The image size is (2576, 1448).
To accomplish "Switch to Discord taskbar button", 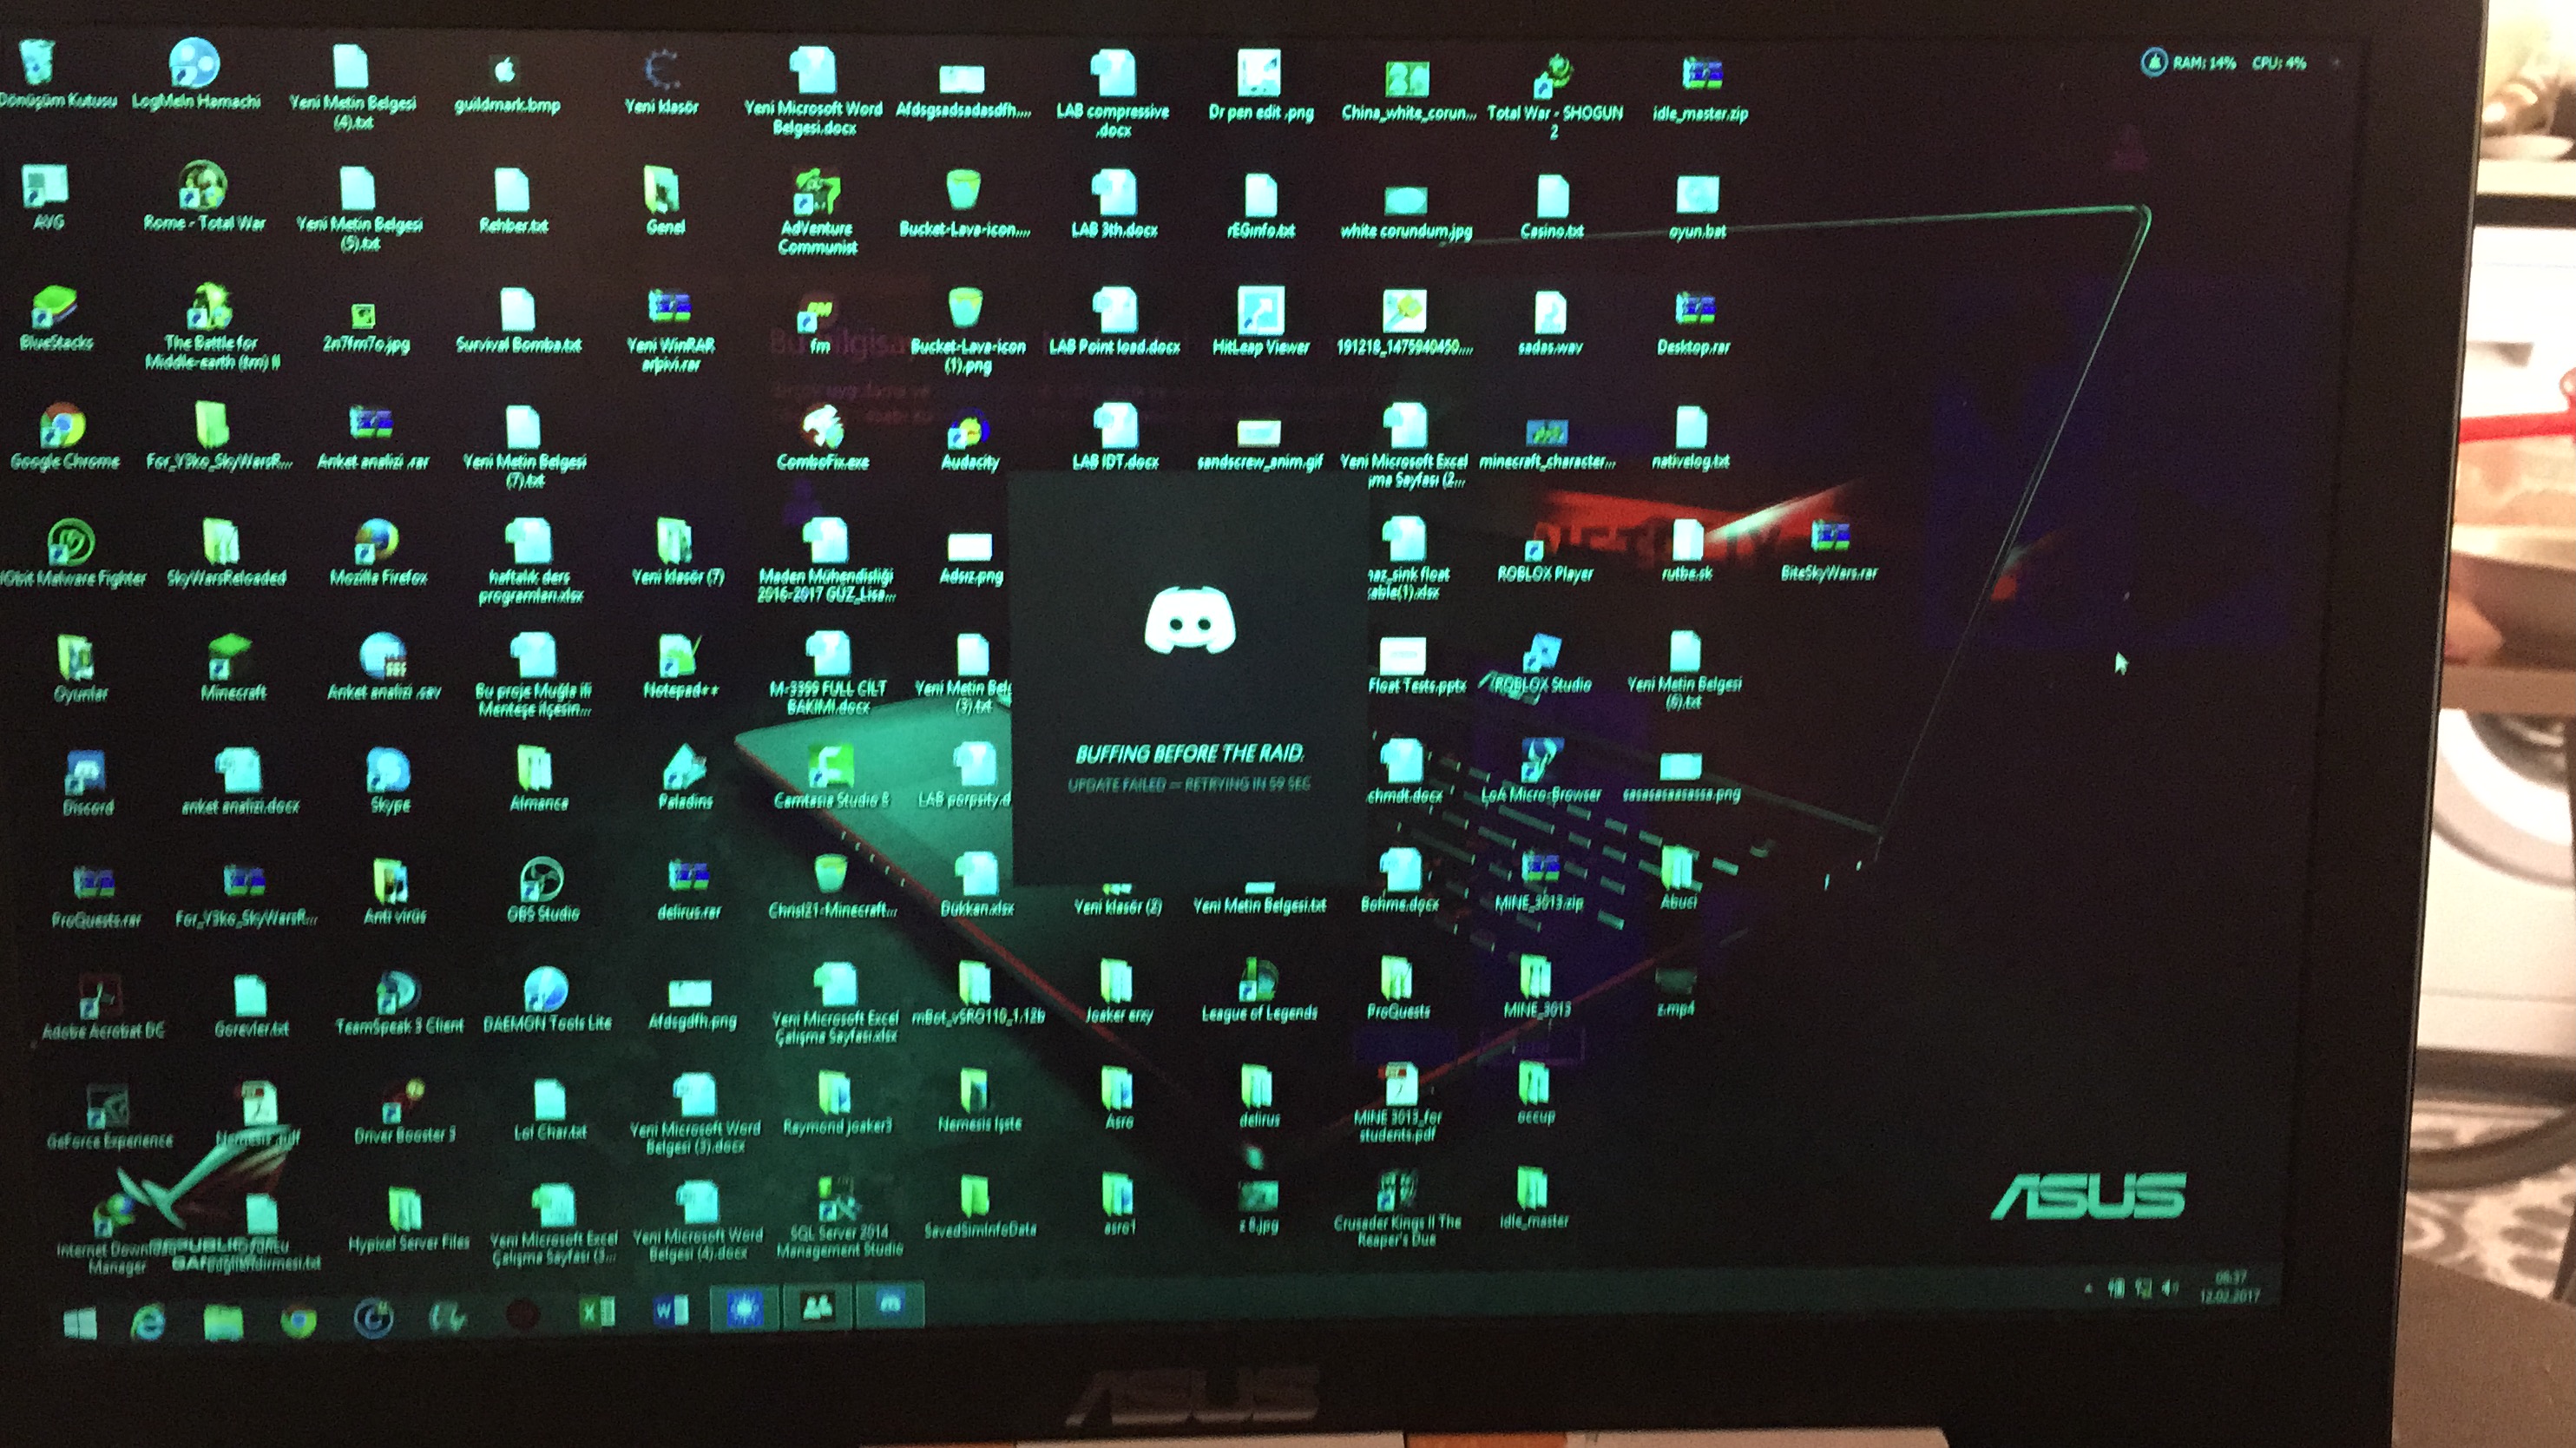I will pyautogui.click(x=889, y=1305).
